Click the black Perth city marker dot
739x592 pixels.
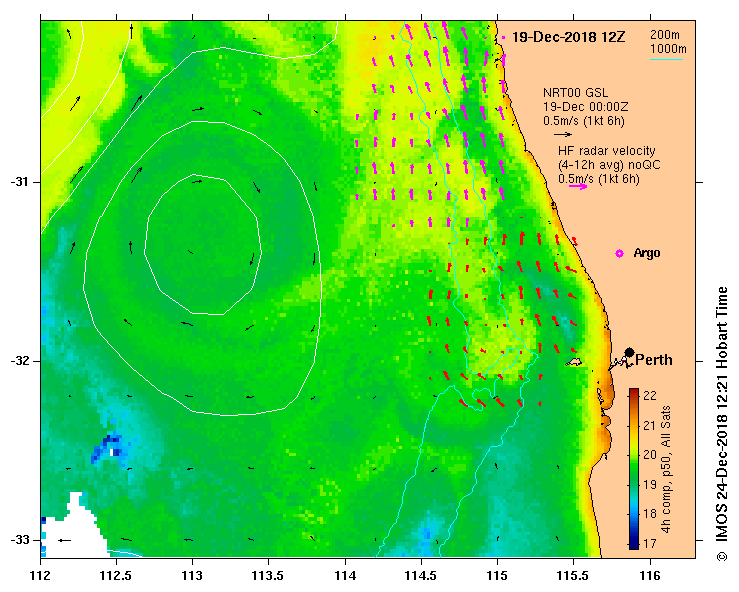pyautogui.click(x=629, y=352)
